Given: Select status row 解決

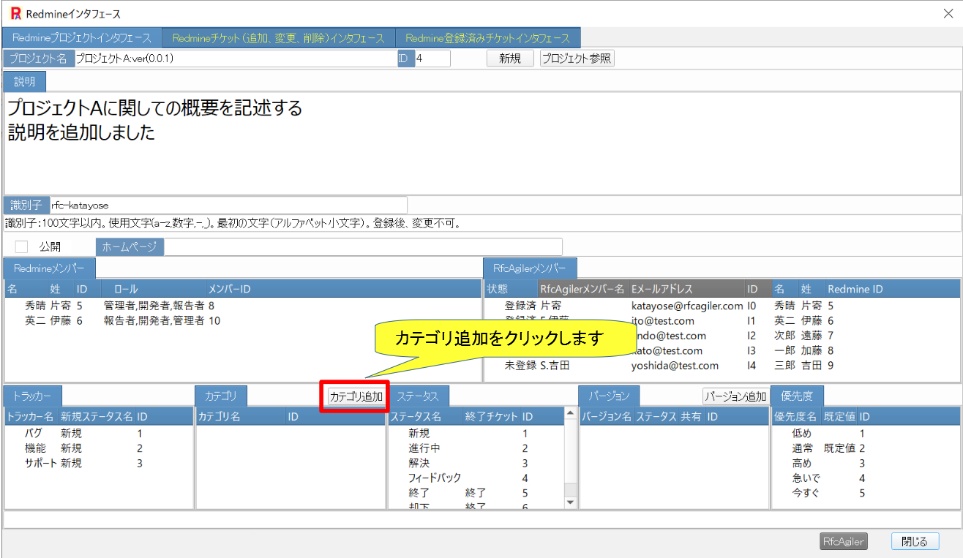Looking at the screenshot, I should pos(476,463).
